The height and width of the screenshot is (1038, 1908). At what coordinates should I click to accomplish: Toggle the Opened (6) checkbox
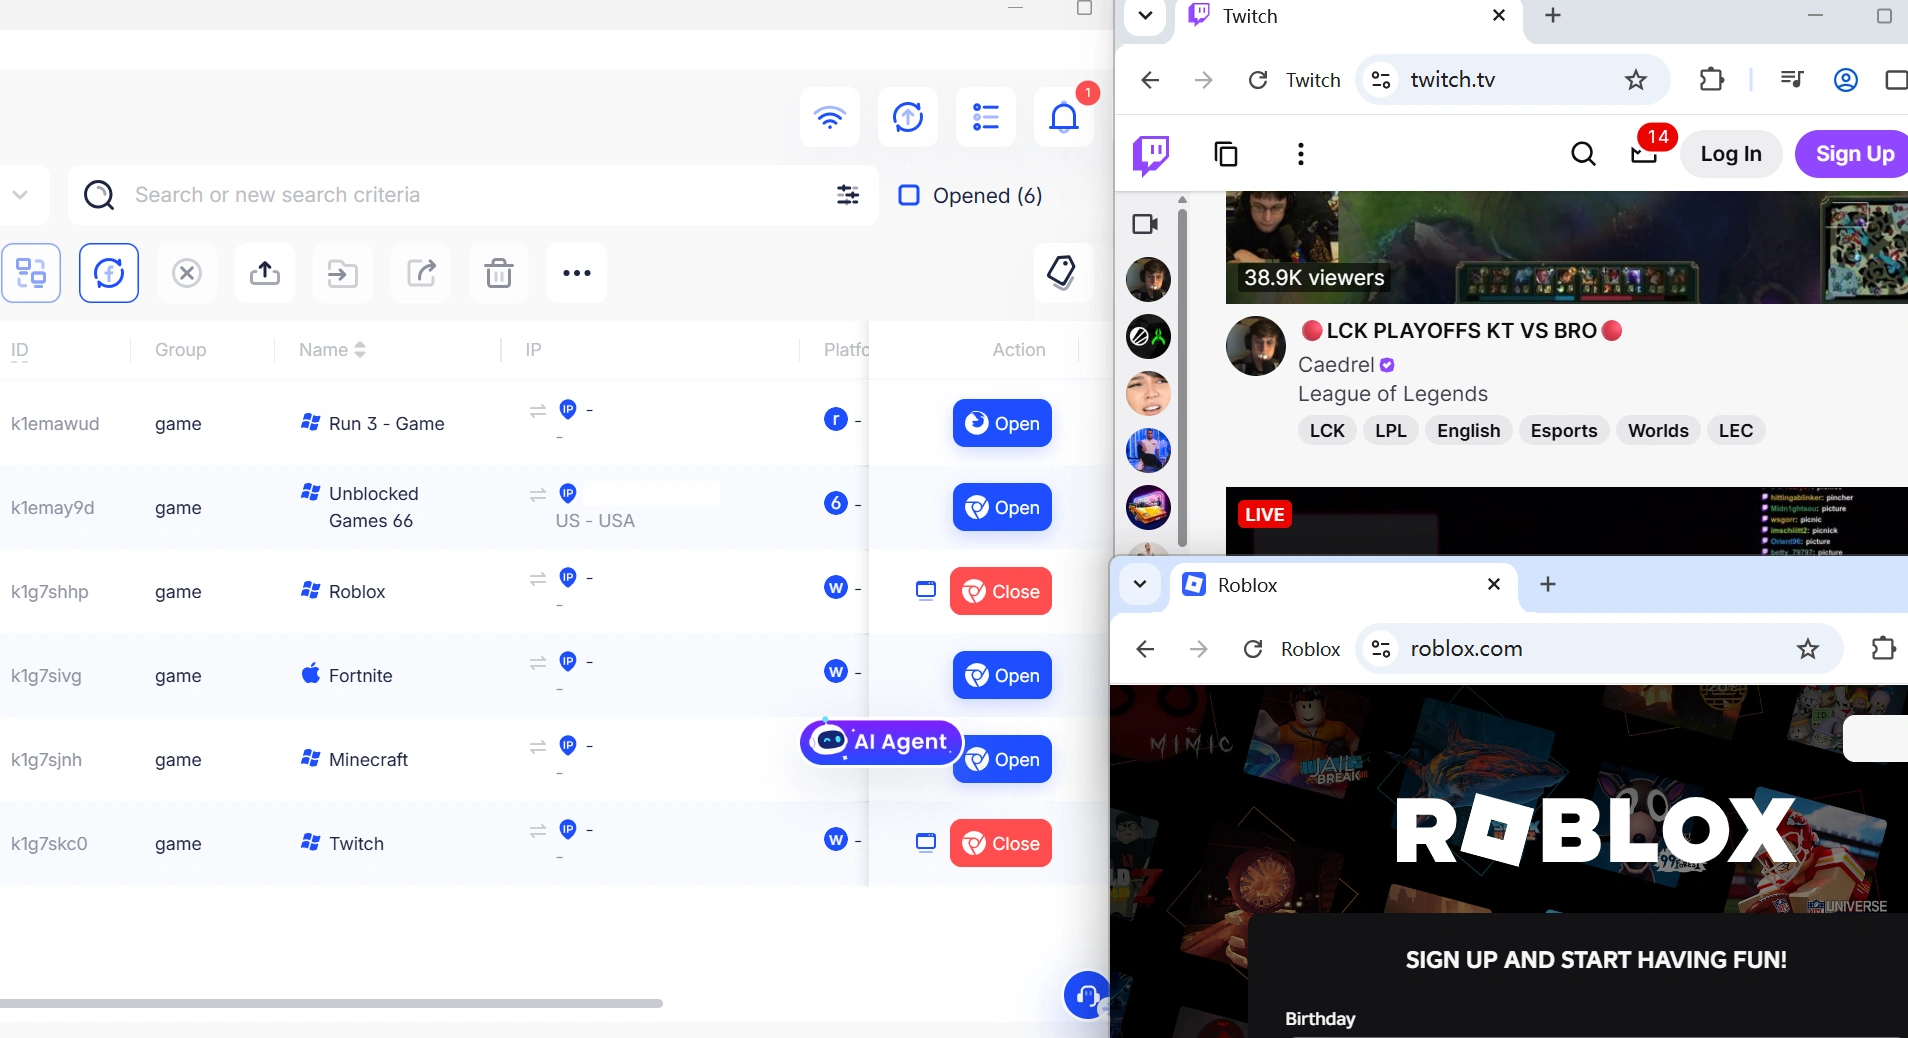[x=909, y=195]
